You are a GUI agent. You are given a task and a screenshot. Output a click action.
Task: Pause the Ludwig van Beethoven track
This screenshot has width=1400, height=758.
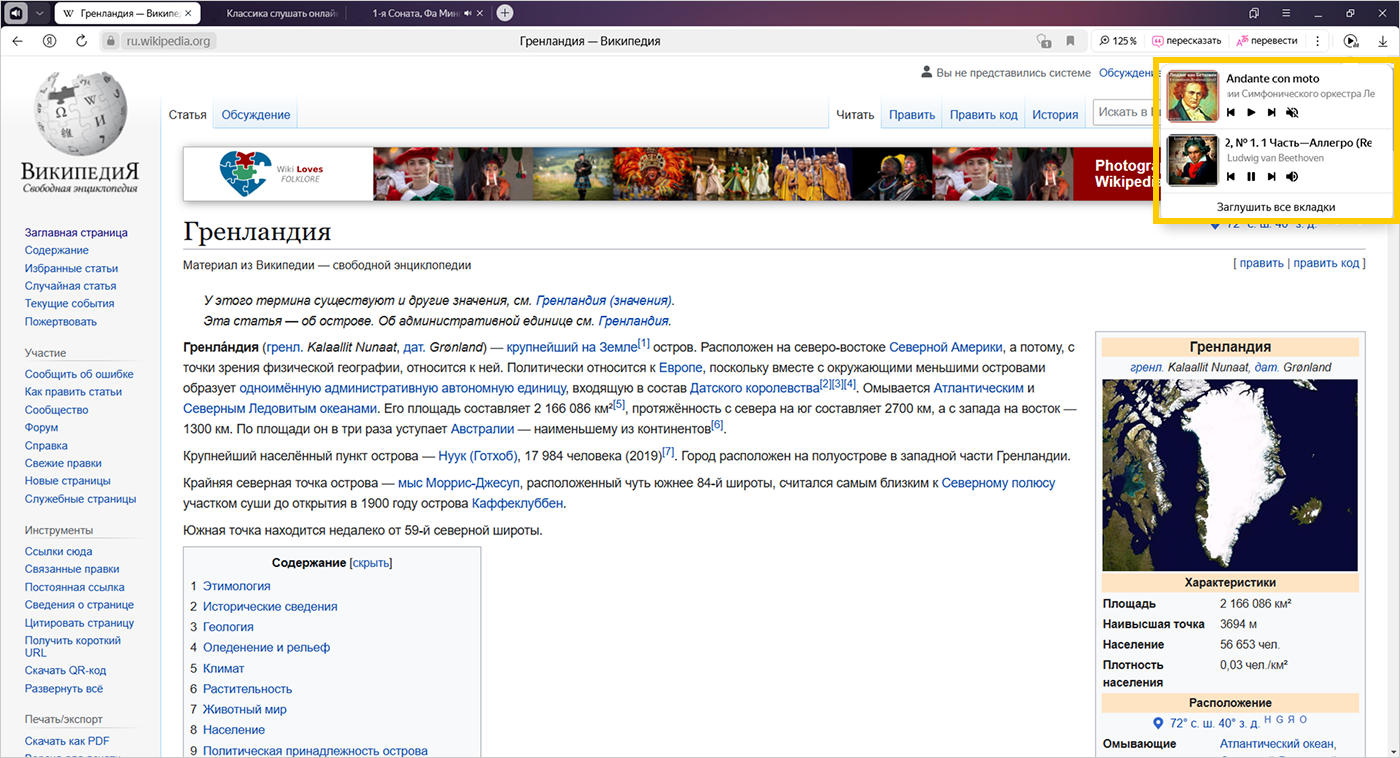[x=1251, y=177]
